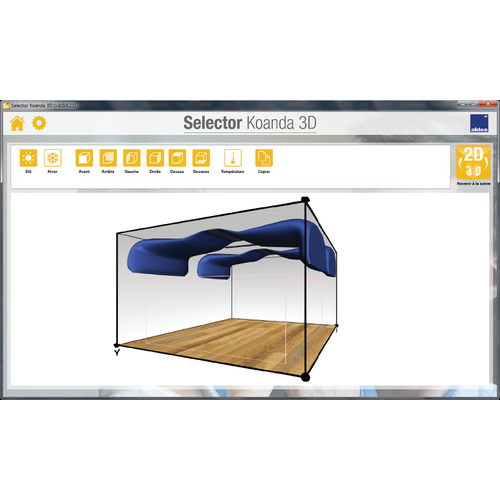Click the Copier copy icon
The height and width of the screenshot is (500, 500).
click(x=264, y=158)
